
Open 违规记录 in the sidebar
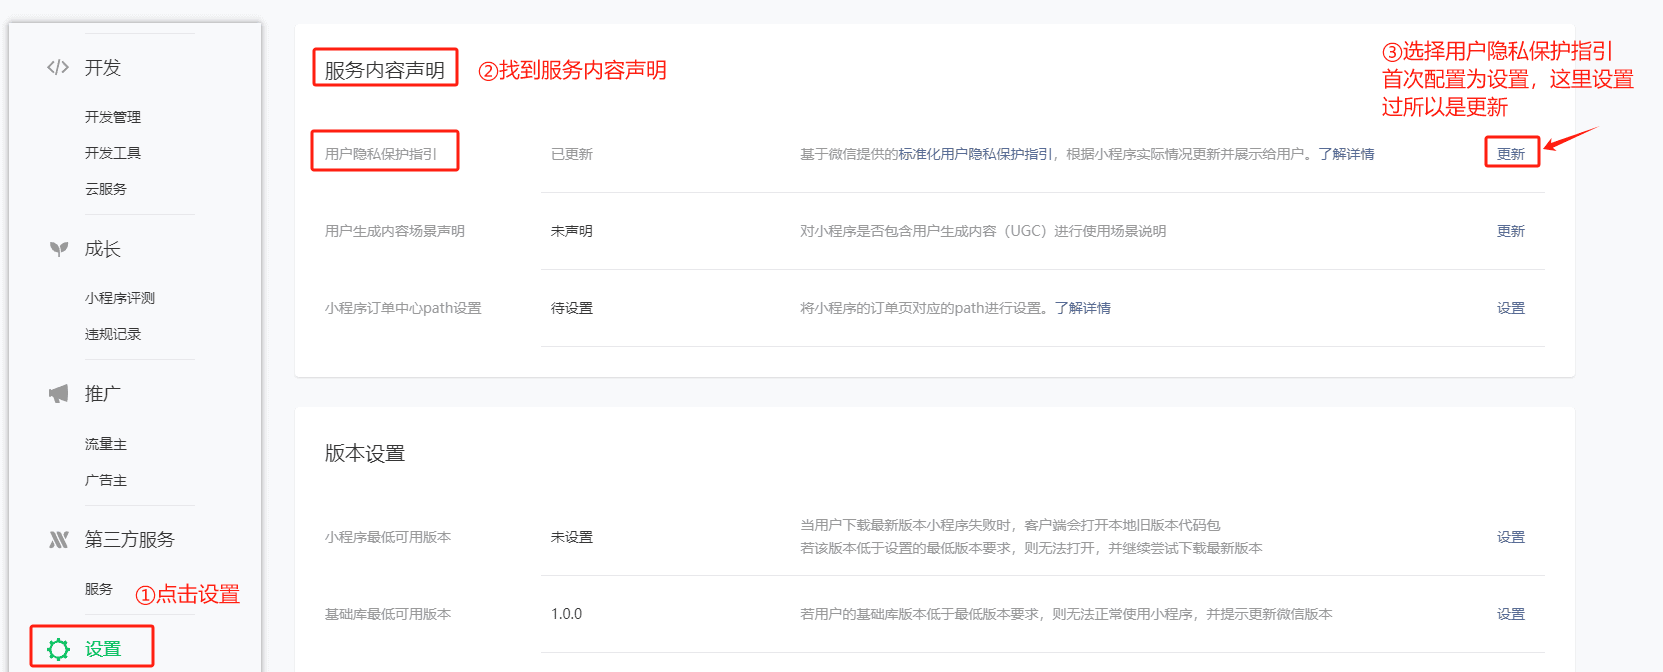(x=113, y=334)
